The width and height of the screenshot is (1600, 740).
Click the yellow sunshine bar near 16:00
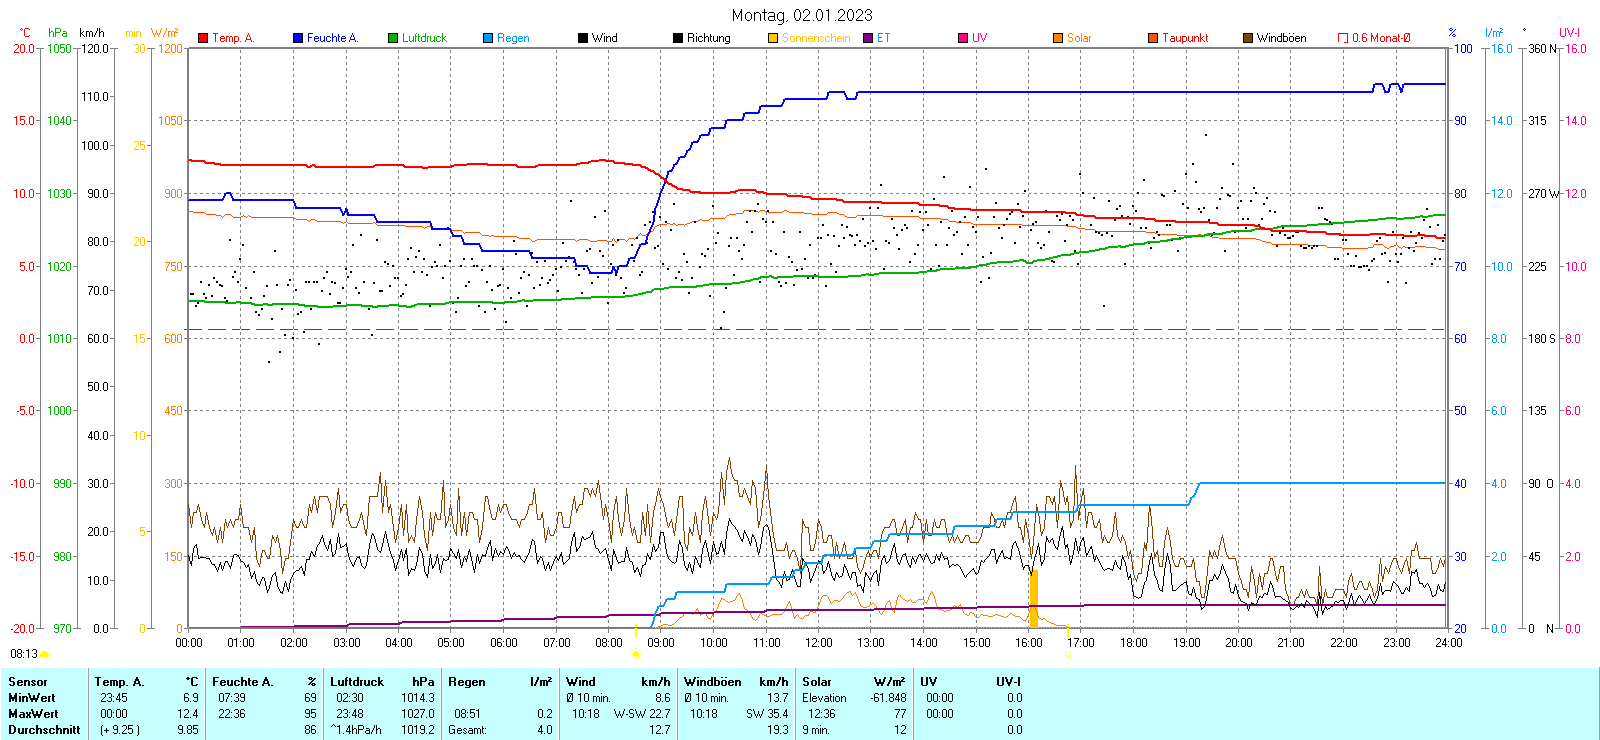(x=1033, y=598)
